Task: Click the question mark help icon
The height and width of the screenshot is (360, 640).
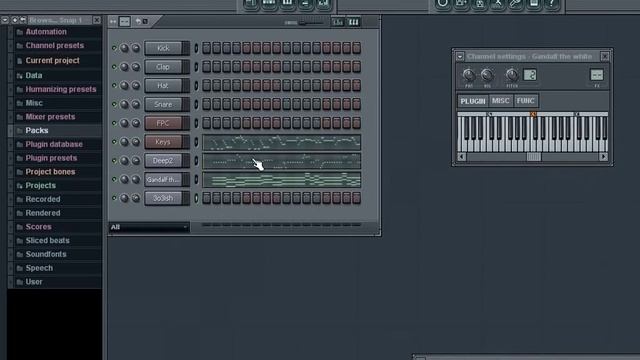Action: (551, 4)
